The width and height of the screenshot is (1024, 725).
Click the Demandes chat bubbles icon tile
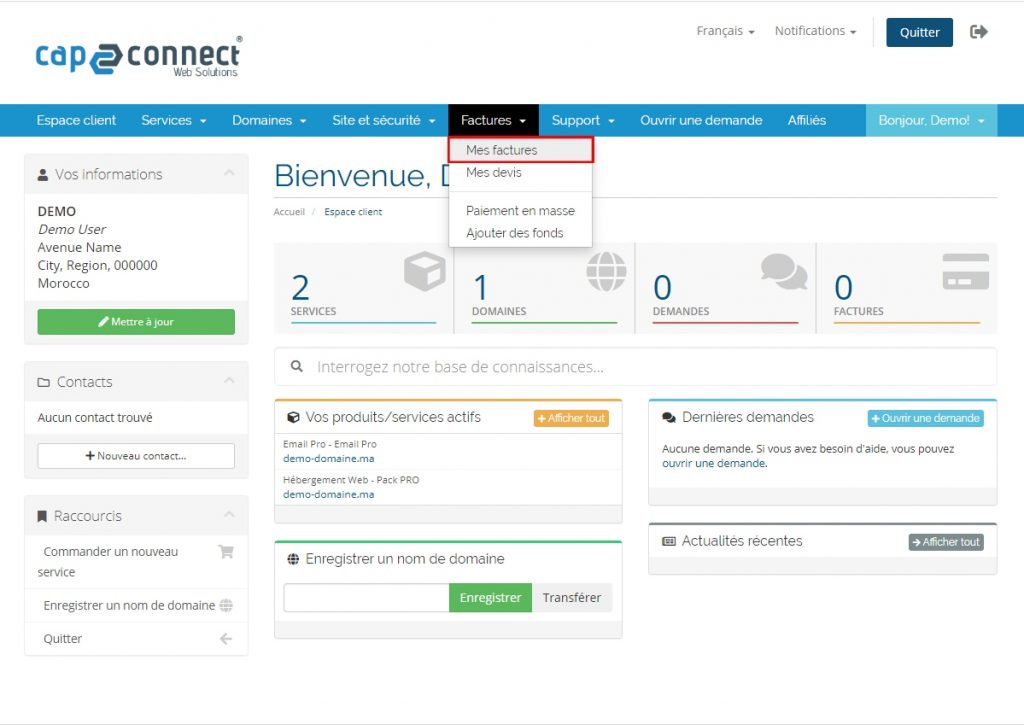[x=783, y=271]
